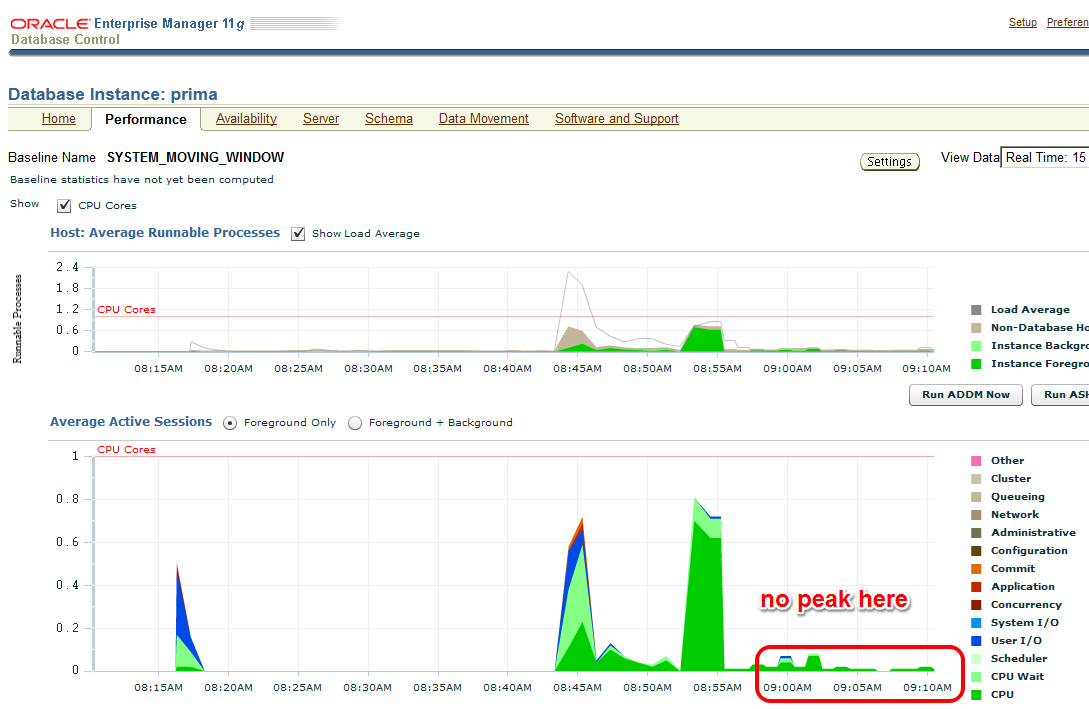
Task: Open the Setup link at top
Action: pyautogui.click(x=1022, y=22)
